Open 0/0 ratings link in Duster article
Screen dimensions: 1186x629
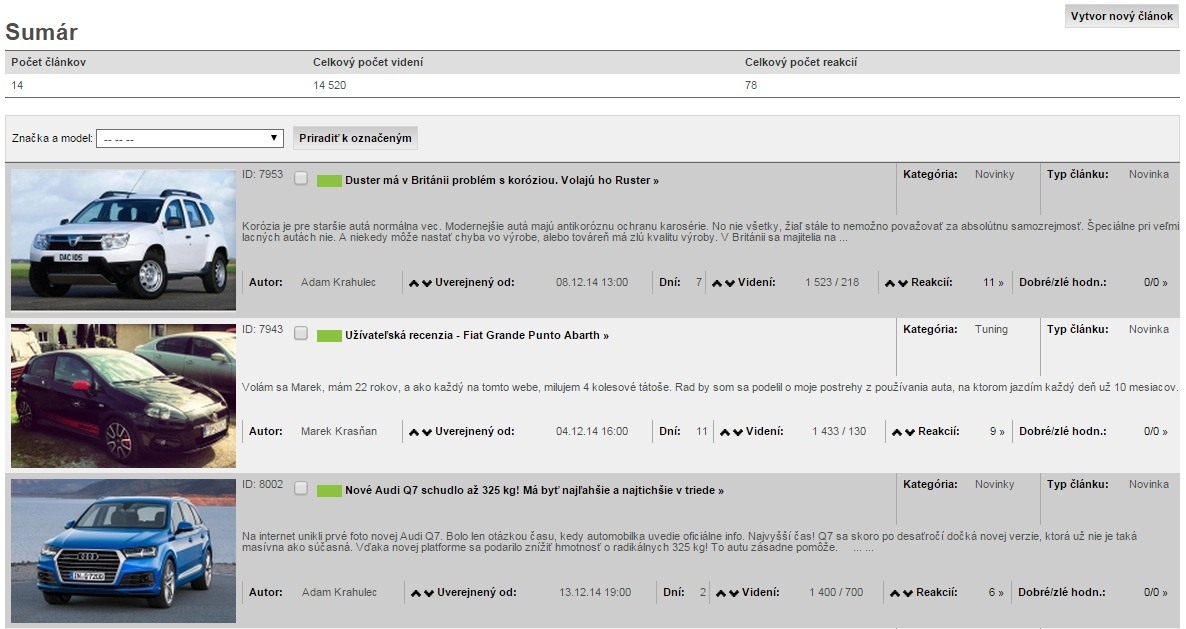[1156, 283]
